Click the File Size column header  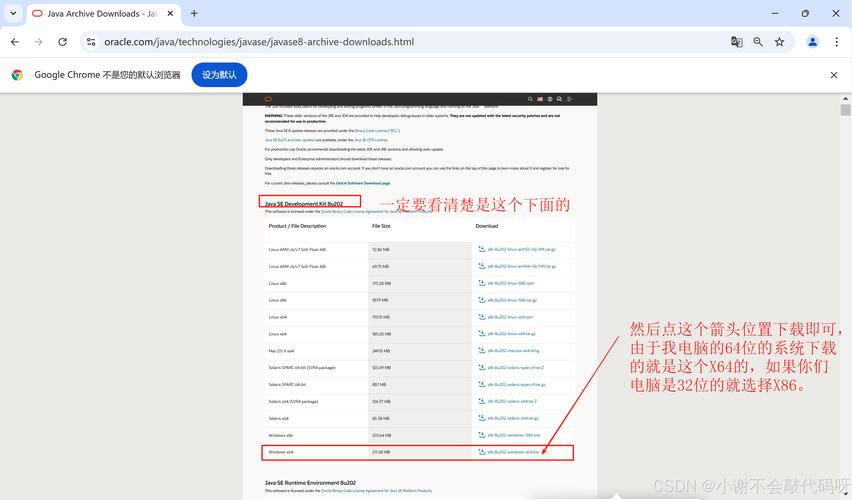click(381, 226)
